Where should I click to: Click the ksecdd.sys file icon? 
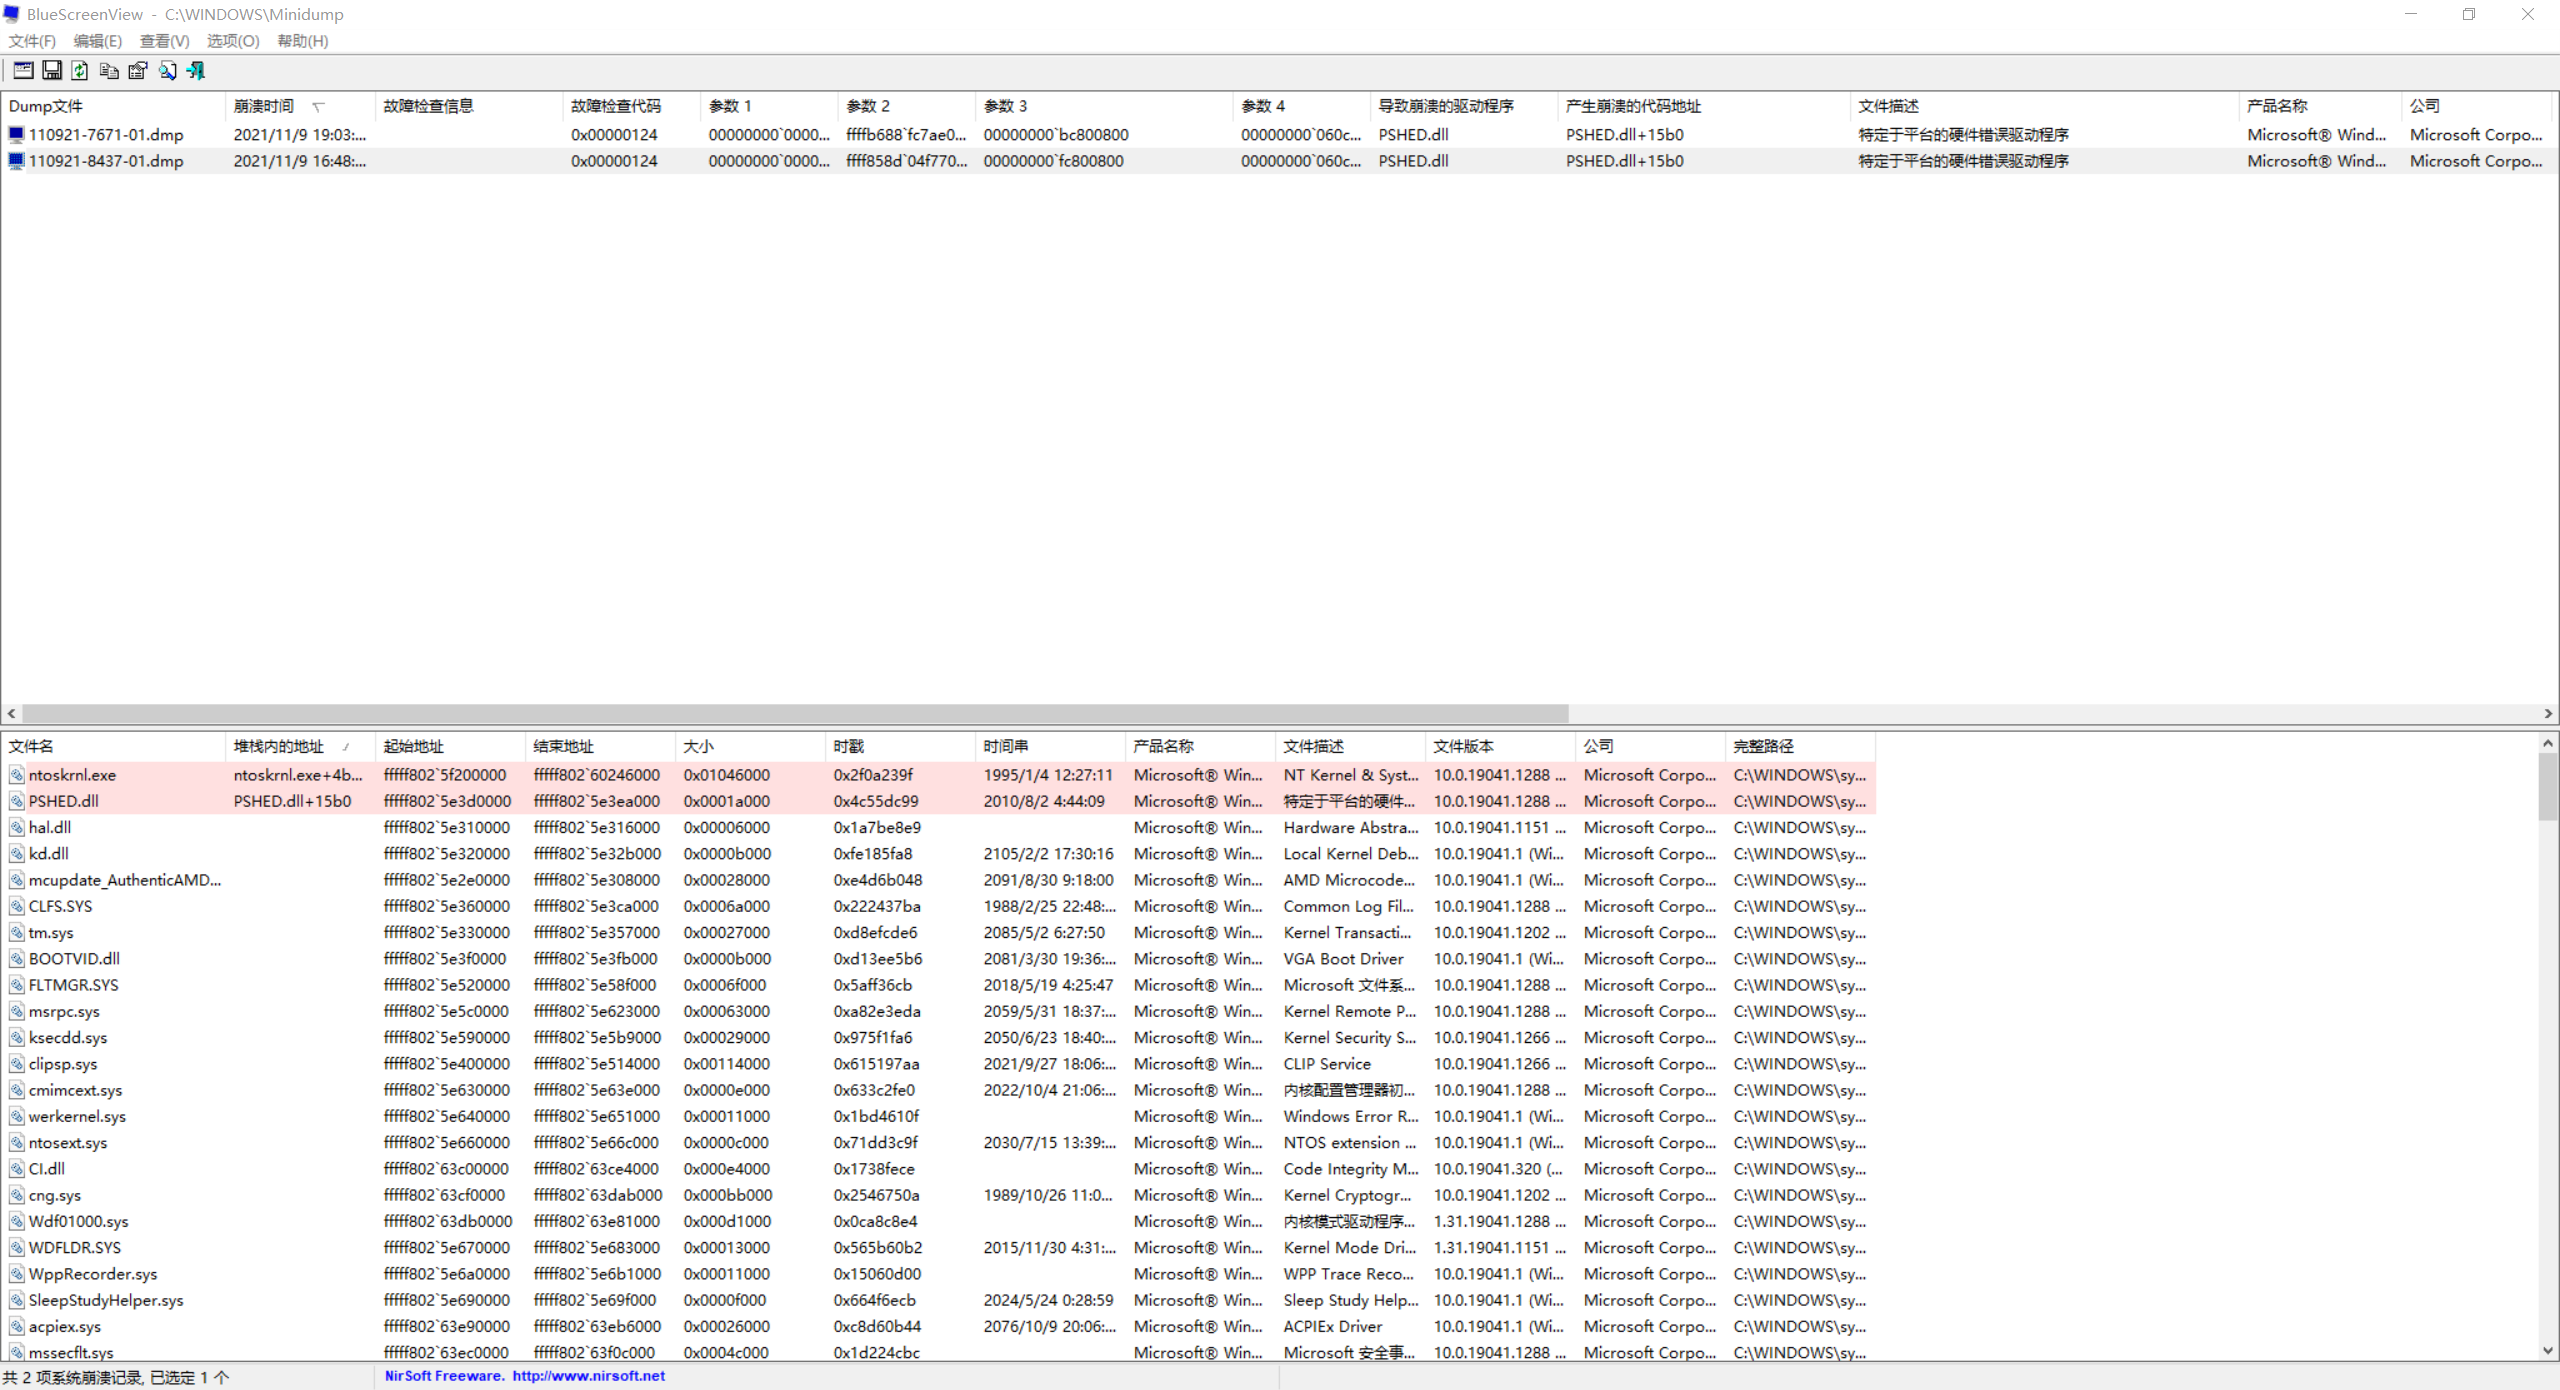click(17, 1038)
